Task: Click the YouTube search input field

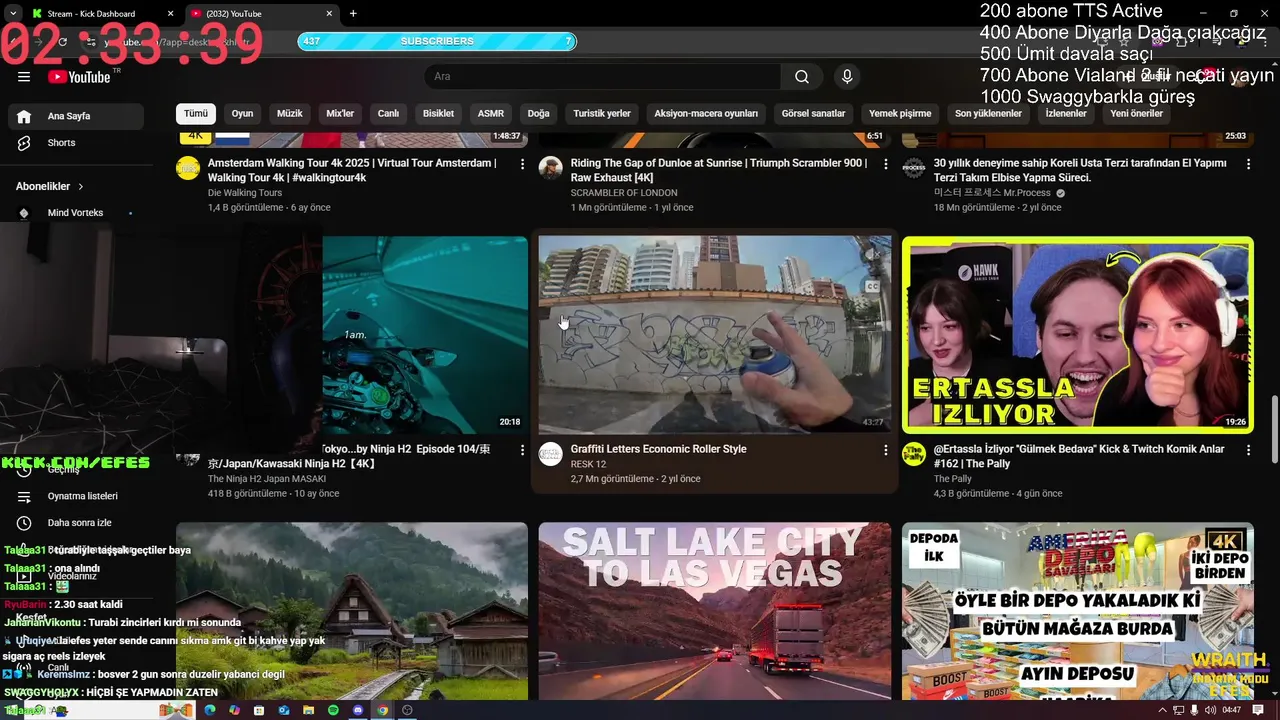Action: tap(603, 77)
